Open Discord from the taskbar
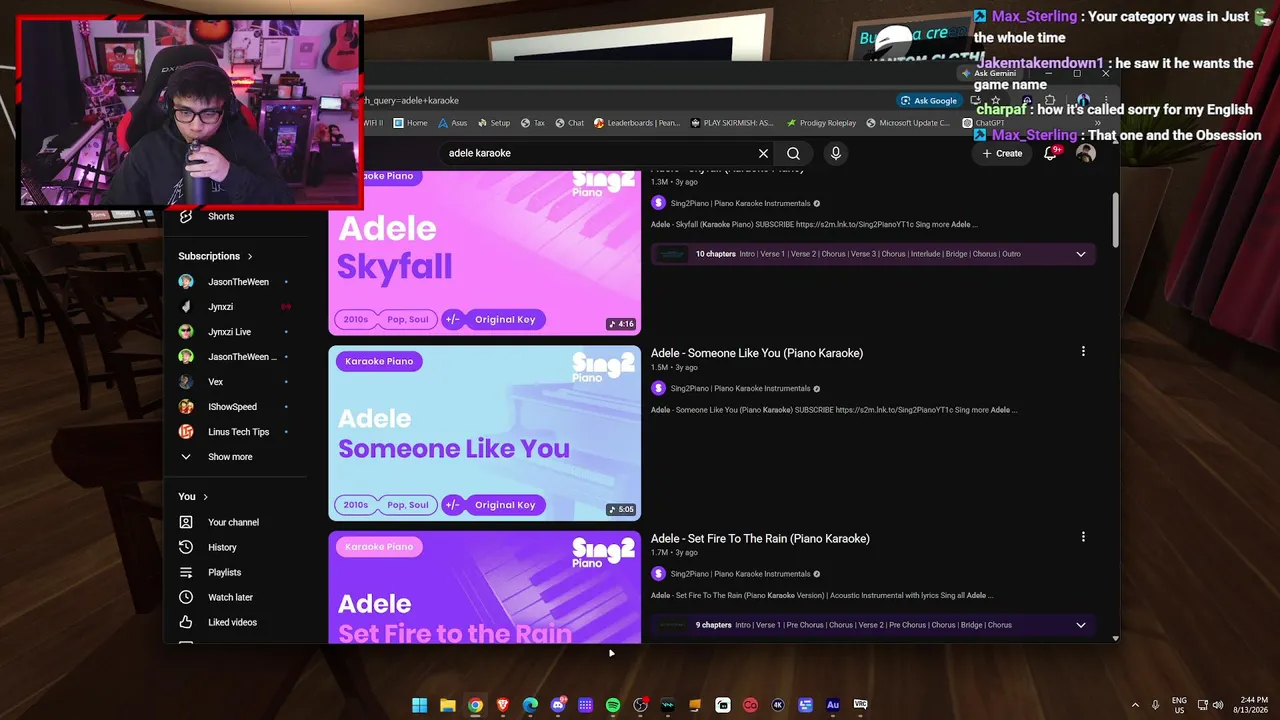 558,705
